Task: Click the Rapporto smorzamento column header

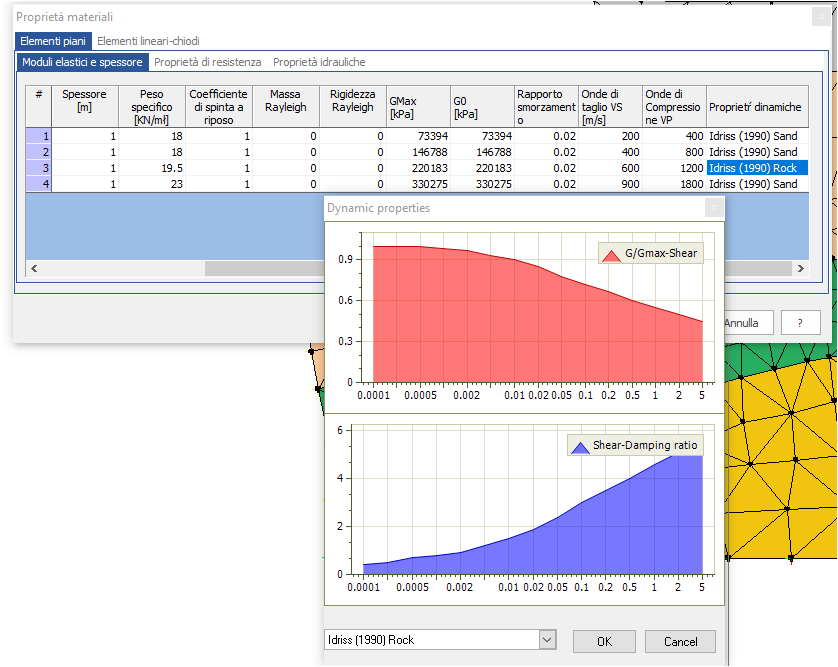Action: [546, 106]
